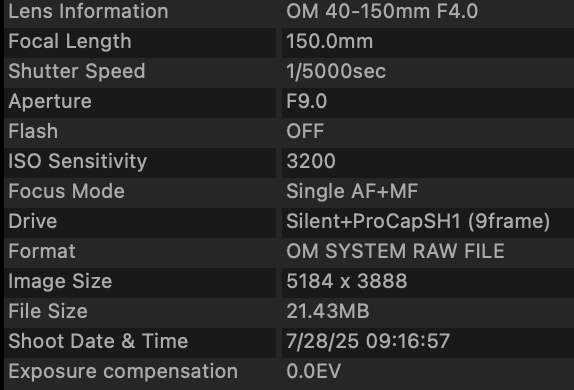Click the F9.0 aperture value
The width and height of the screenshot is (574, 390).
pos(307,101)
